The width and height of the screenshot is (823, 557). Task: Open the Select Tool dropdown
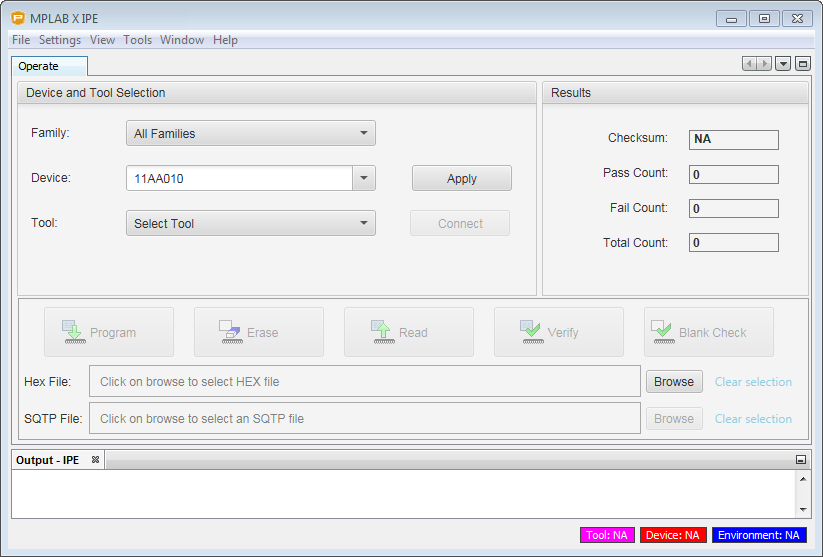250,223
